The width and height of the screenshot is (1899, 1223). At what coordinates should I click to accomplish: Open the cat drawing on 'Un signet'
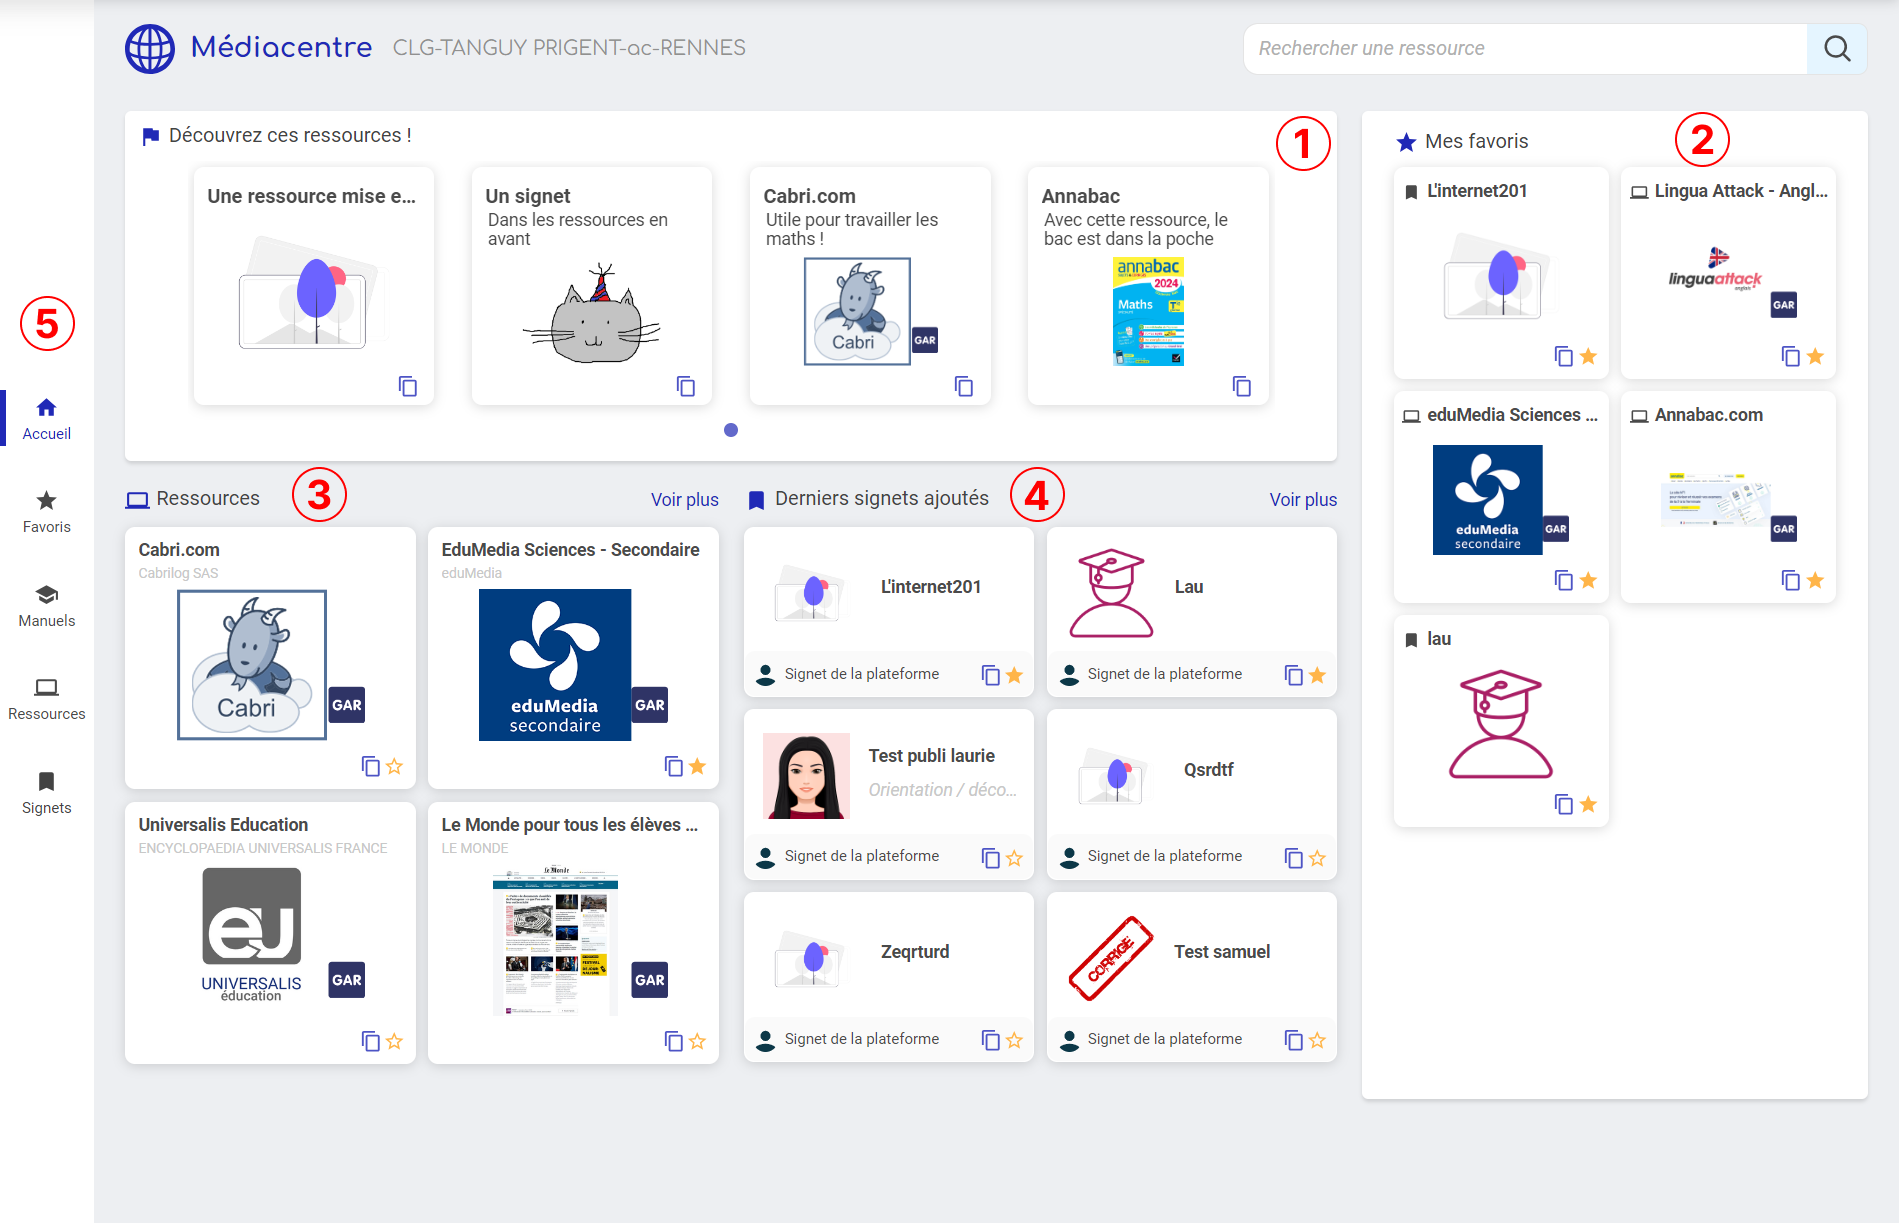coord(592,315)
